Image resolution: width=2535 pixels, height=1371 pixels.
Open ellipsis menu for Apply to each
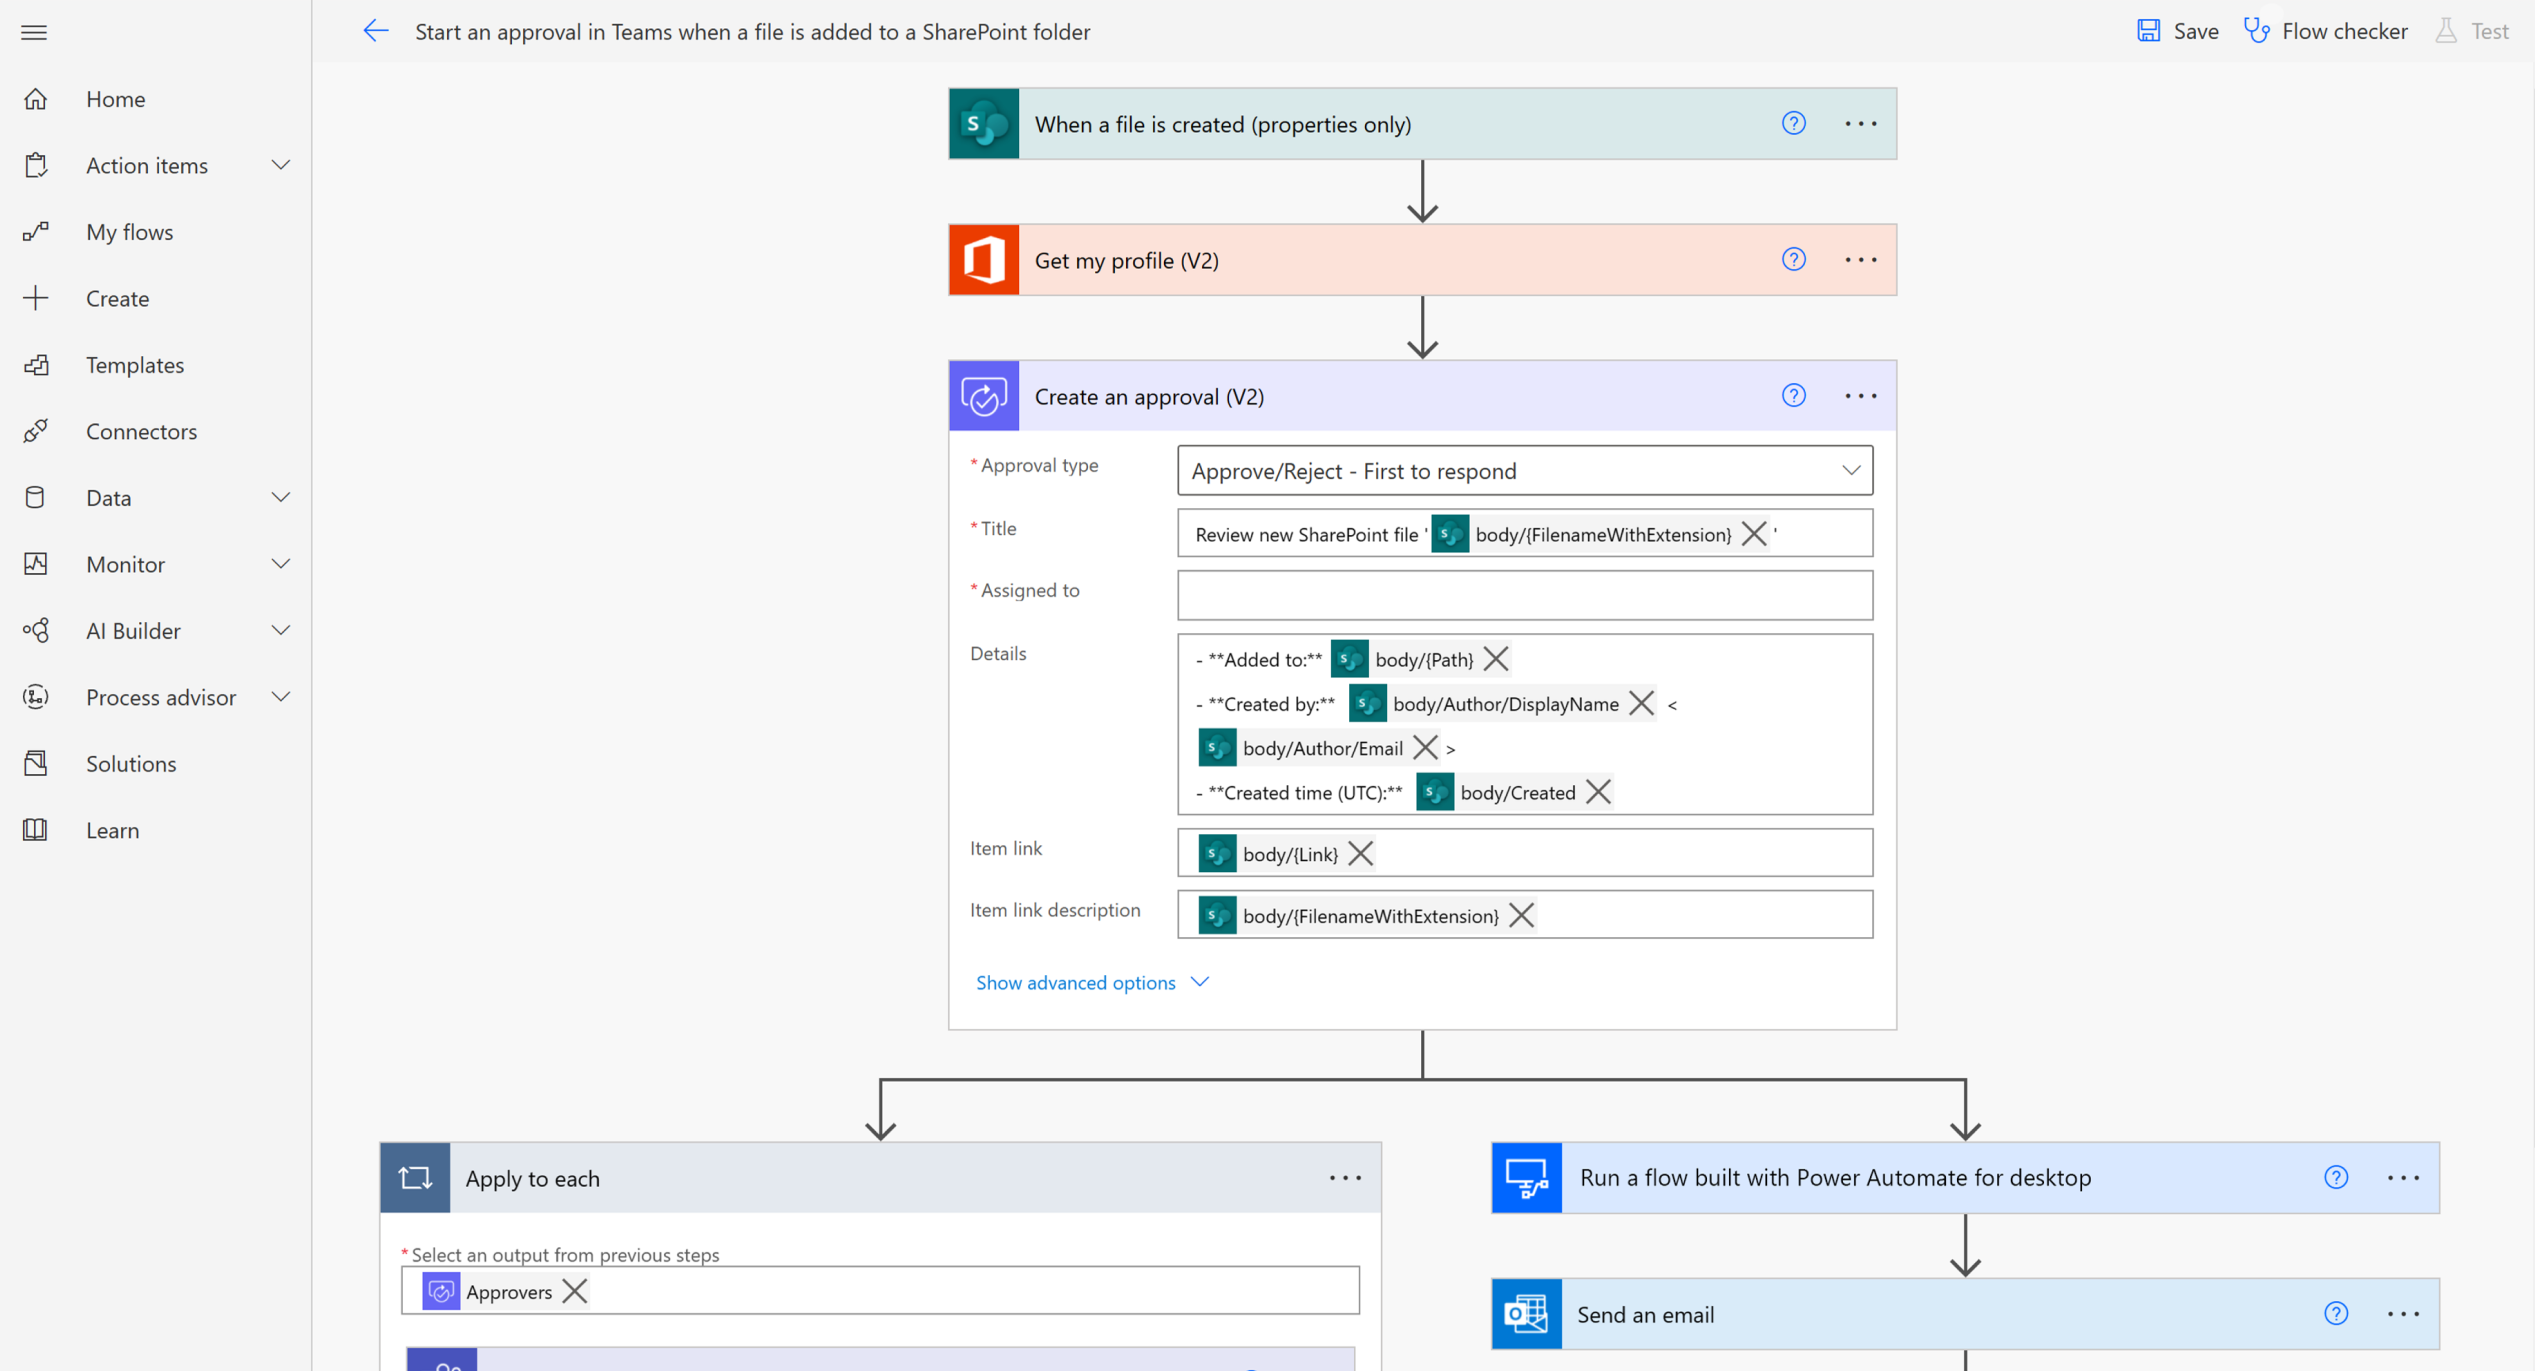click(1345, 1178)
